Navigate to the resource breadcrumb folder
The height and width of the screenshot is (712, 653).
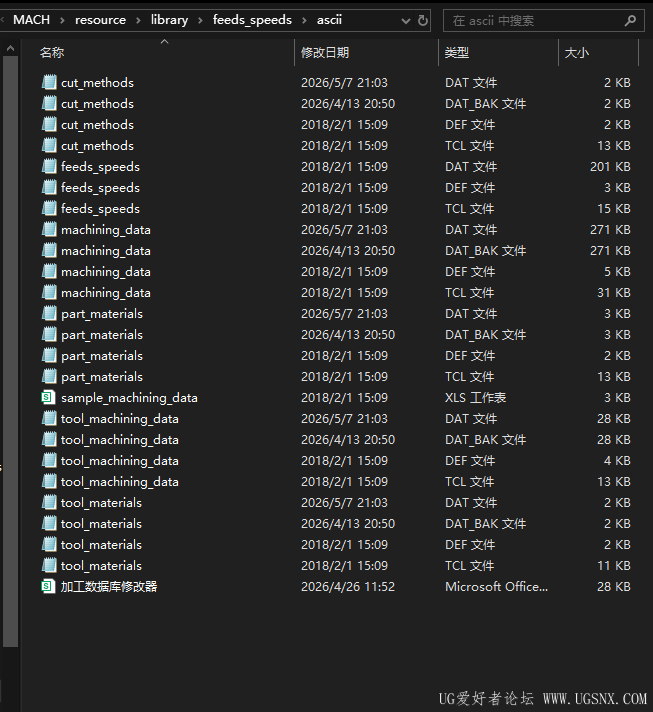pyautogui.click(x=100, y=20)
